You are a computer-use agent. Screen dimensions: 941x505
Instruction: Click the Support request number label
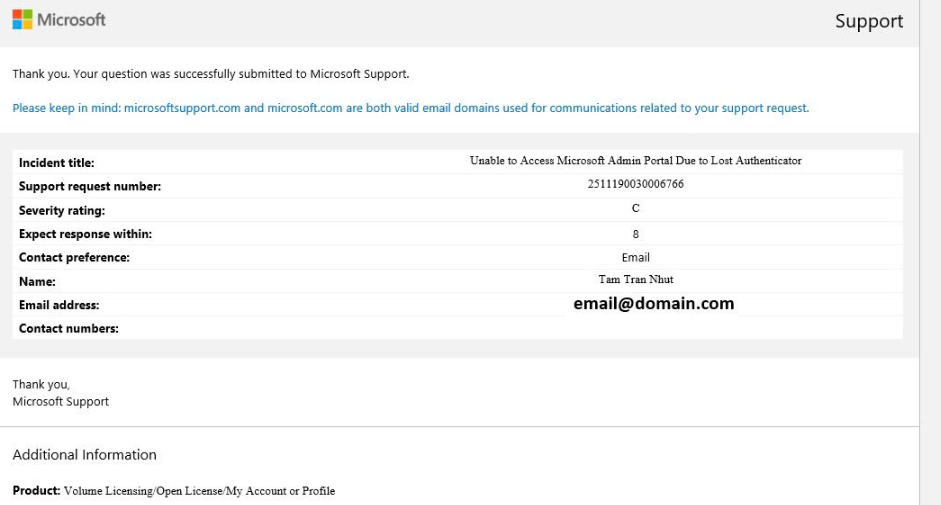tap(90, 186)
